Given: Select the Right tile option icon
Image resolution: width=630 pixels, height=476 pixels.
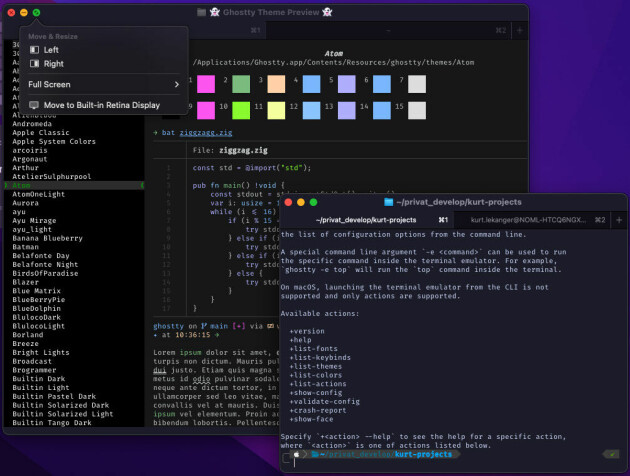Looking at the screenshot, I should (34, 63).
